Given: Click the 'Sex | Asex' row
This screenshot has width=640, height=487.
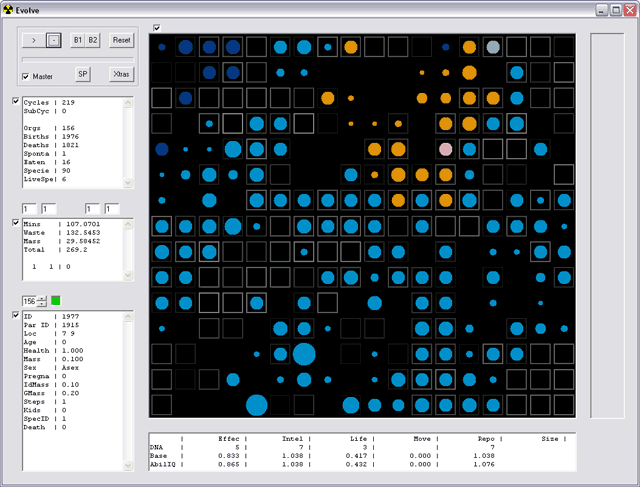Looking at the screenshot, I should click(x=51, y=368).
